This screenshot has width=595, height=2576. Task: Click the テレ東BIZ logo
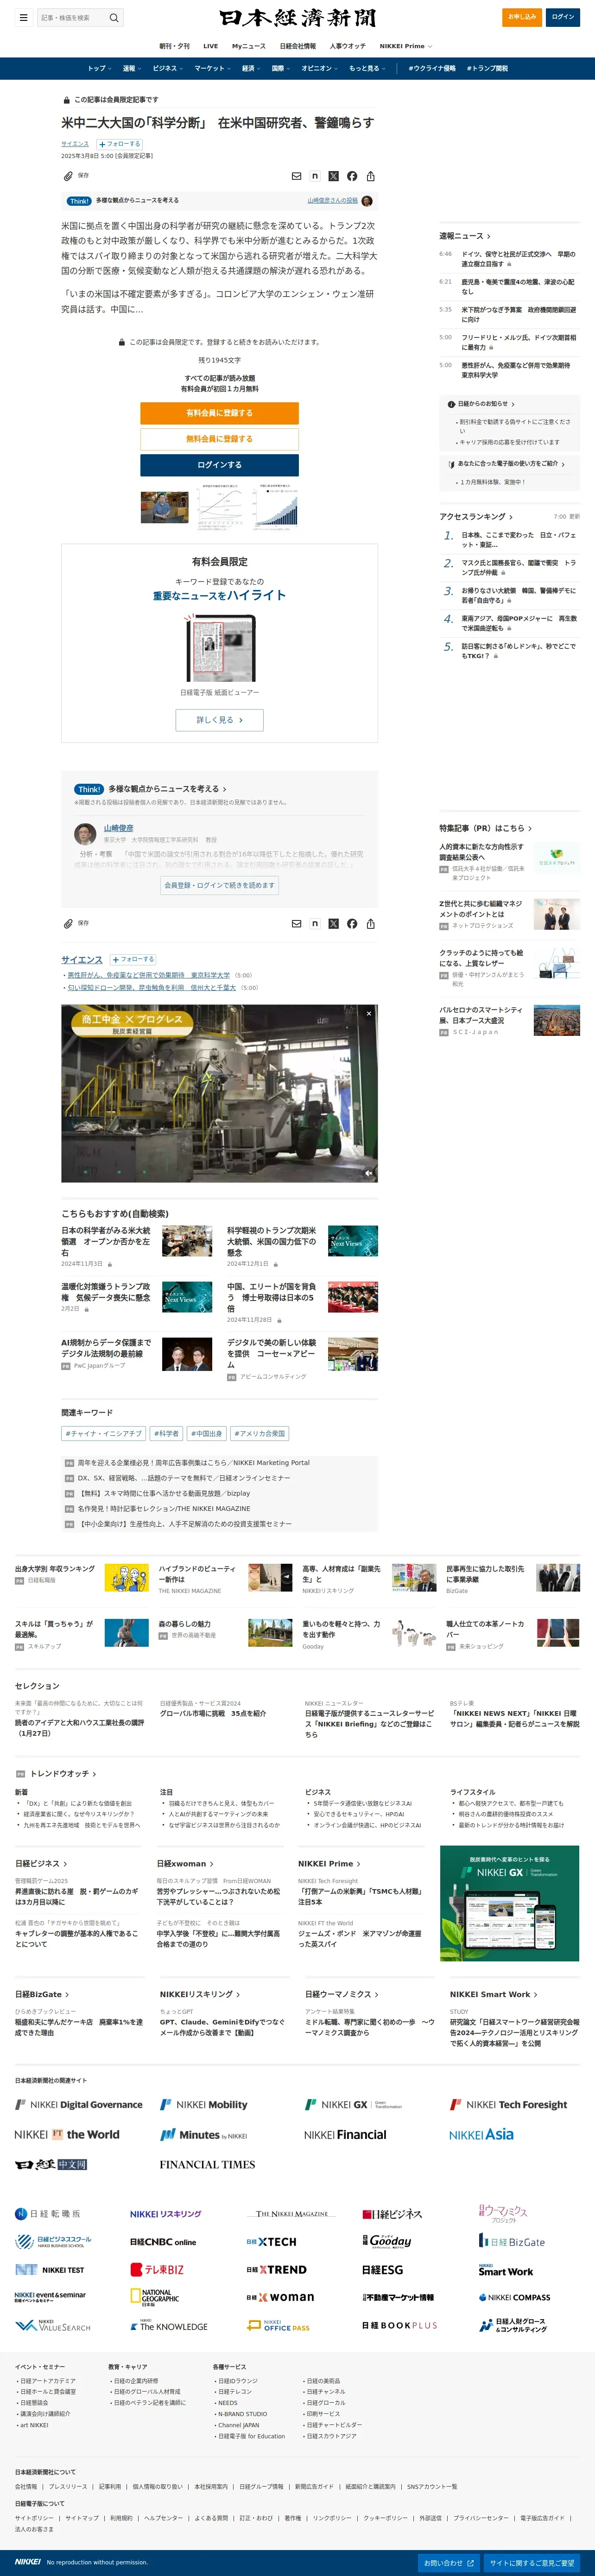tap(158, 2269)
